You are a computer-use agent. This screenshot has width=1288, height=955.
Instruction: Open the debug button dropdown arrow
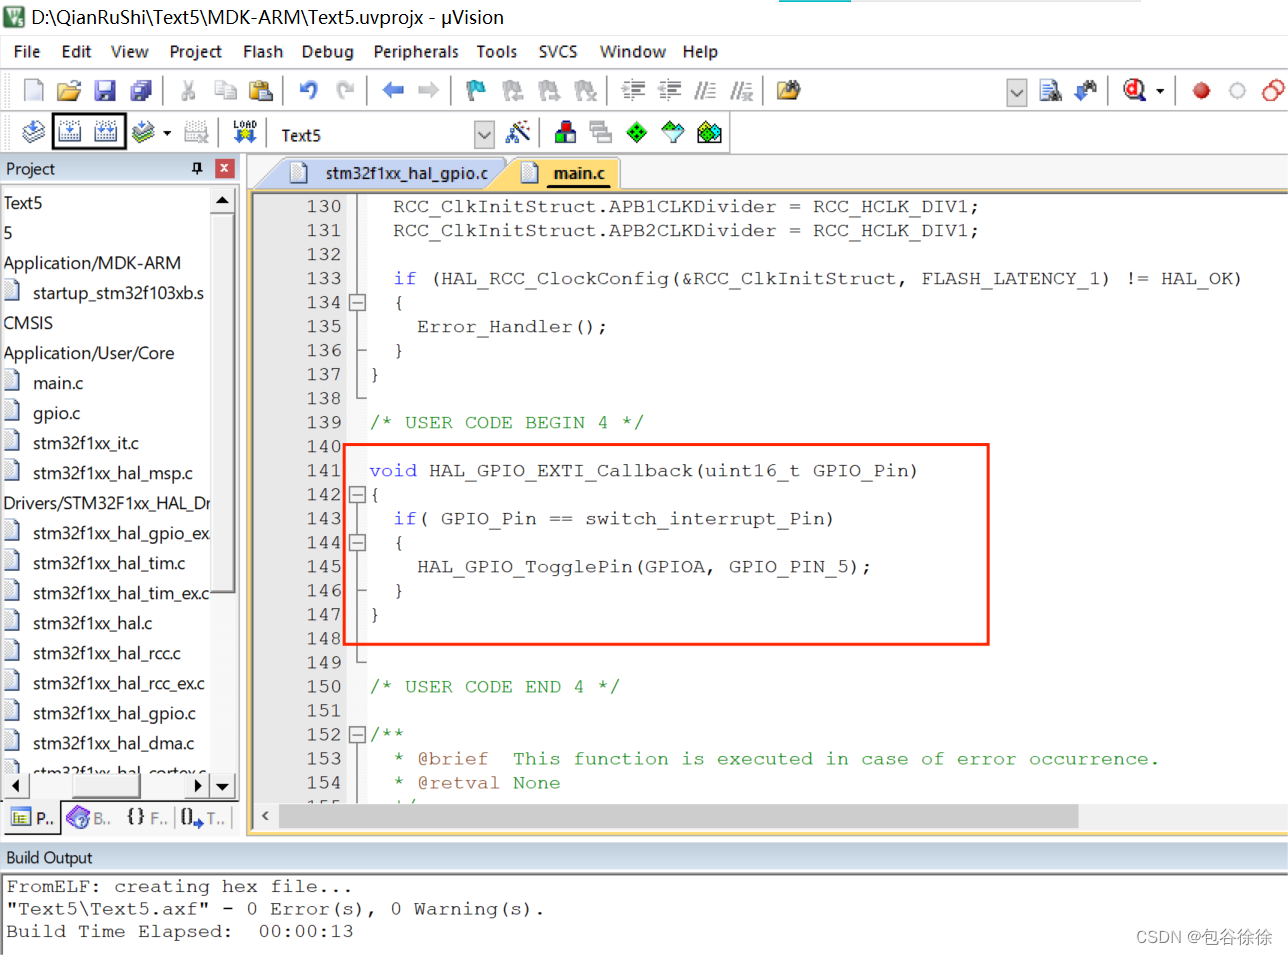coord(1160,91)
